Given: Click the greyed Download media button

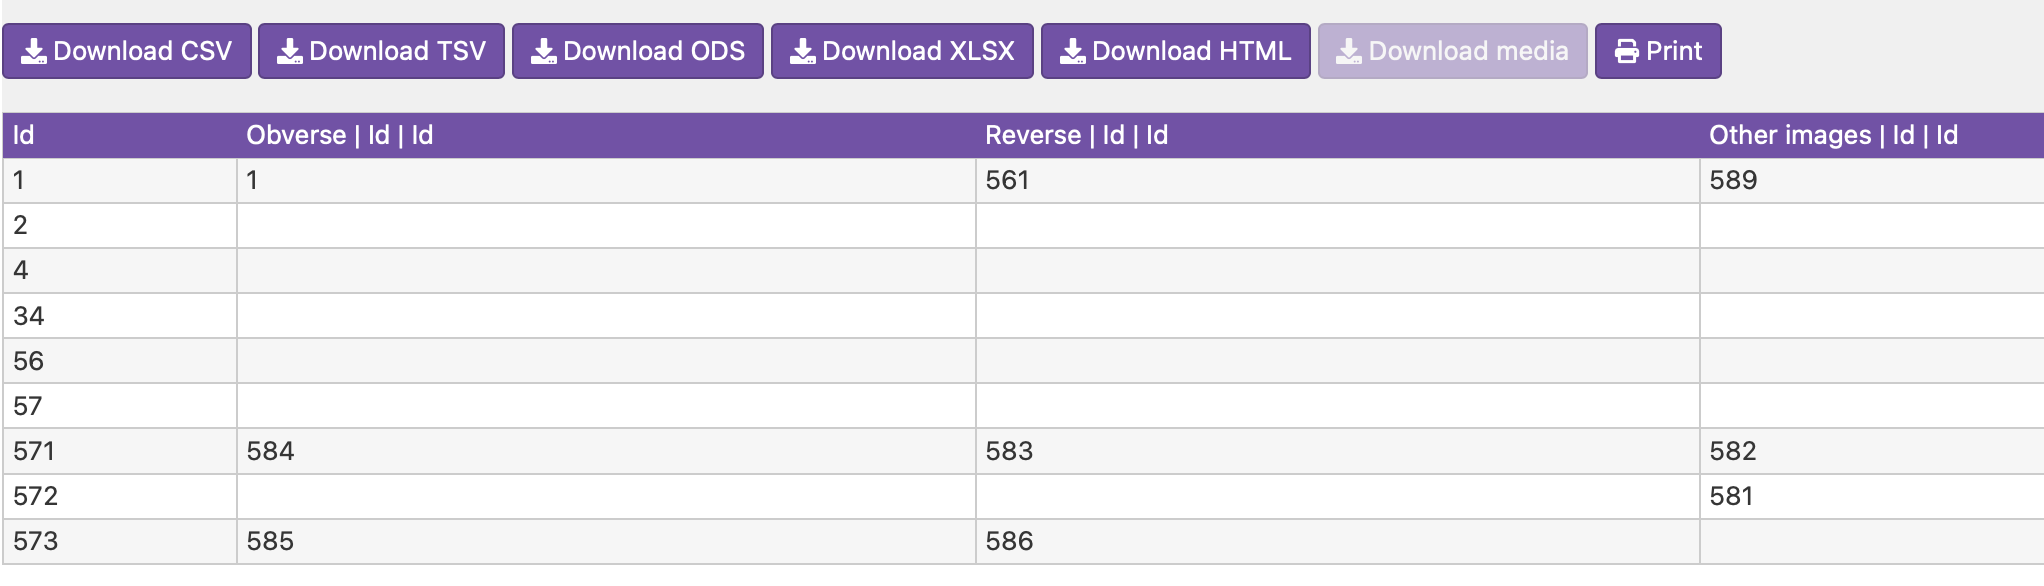Looking at the screenshot, I should (1452, 51).
